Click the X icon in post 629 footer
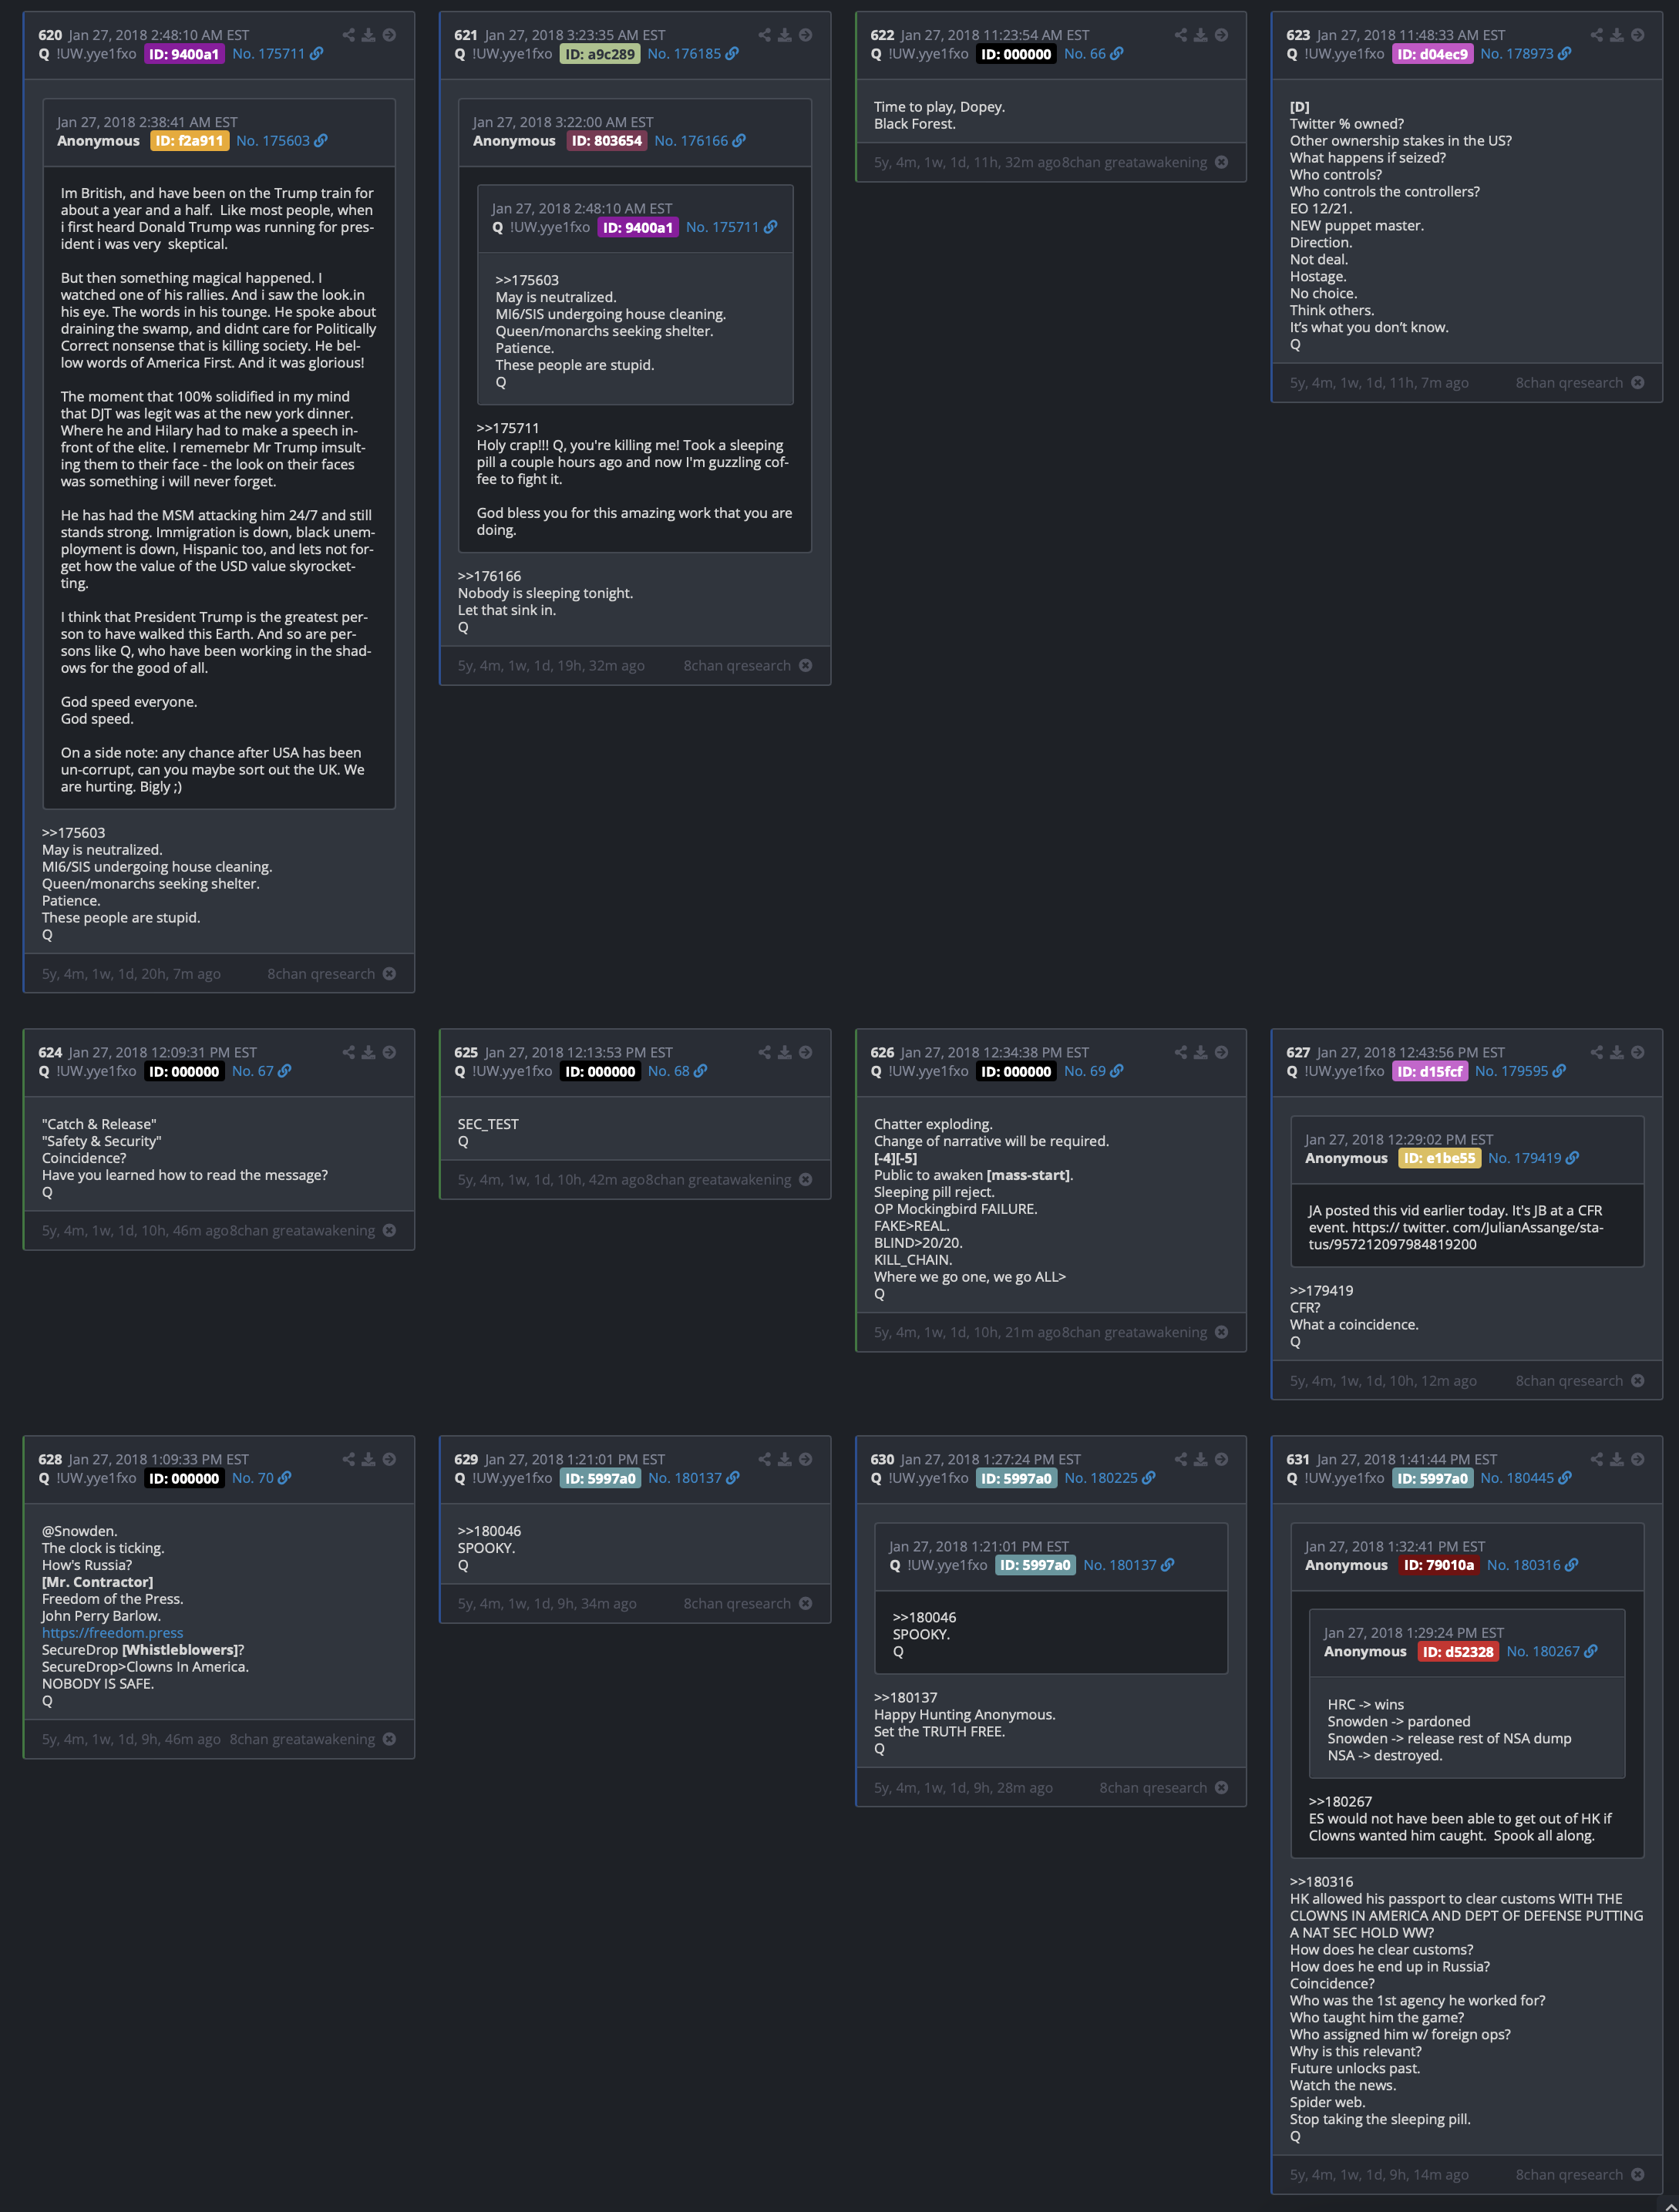This screenshot has width=1679, height=2212. click(806, 1603)
